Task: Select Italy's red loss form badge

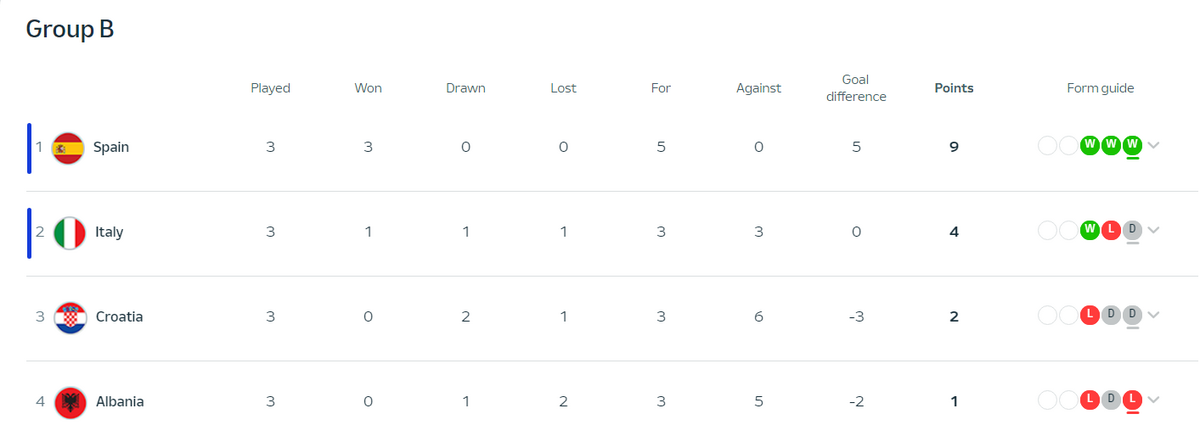Action: click(1111, 231)
